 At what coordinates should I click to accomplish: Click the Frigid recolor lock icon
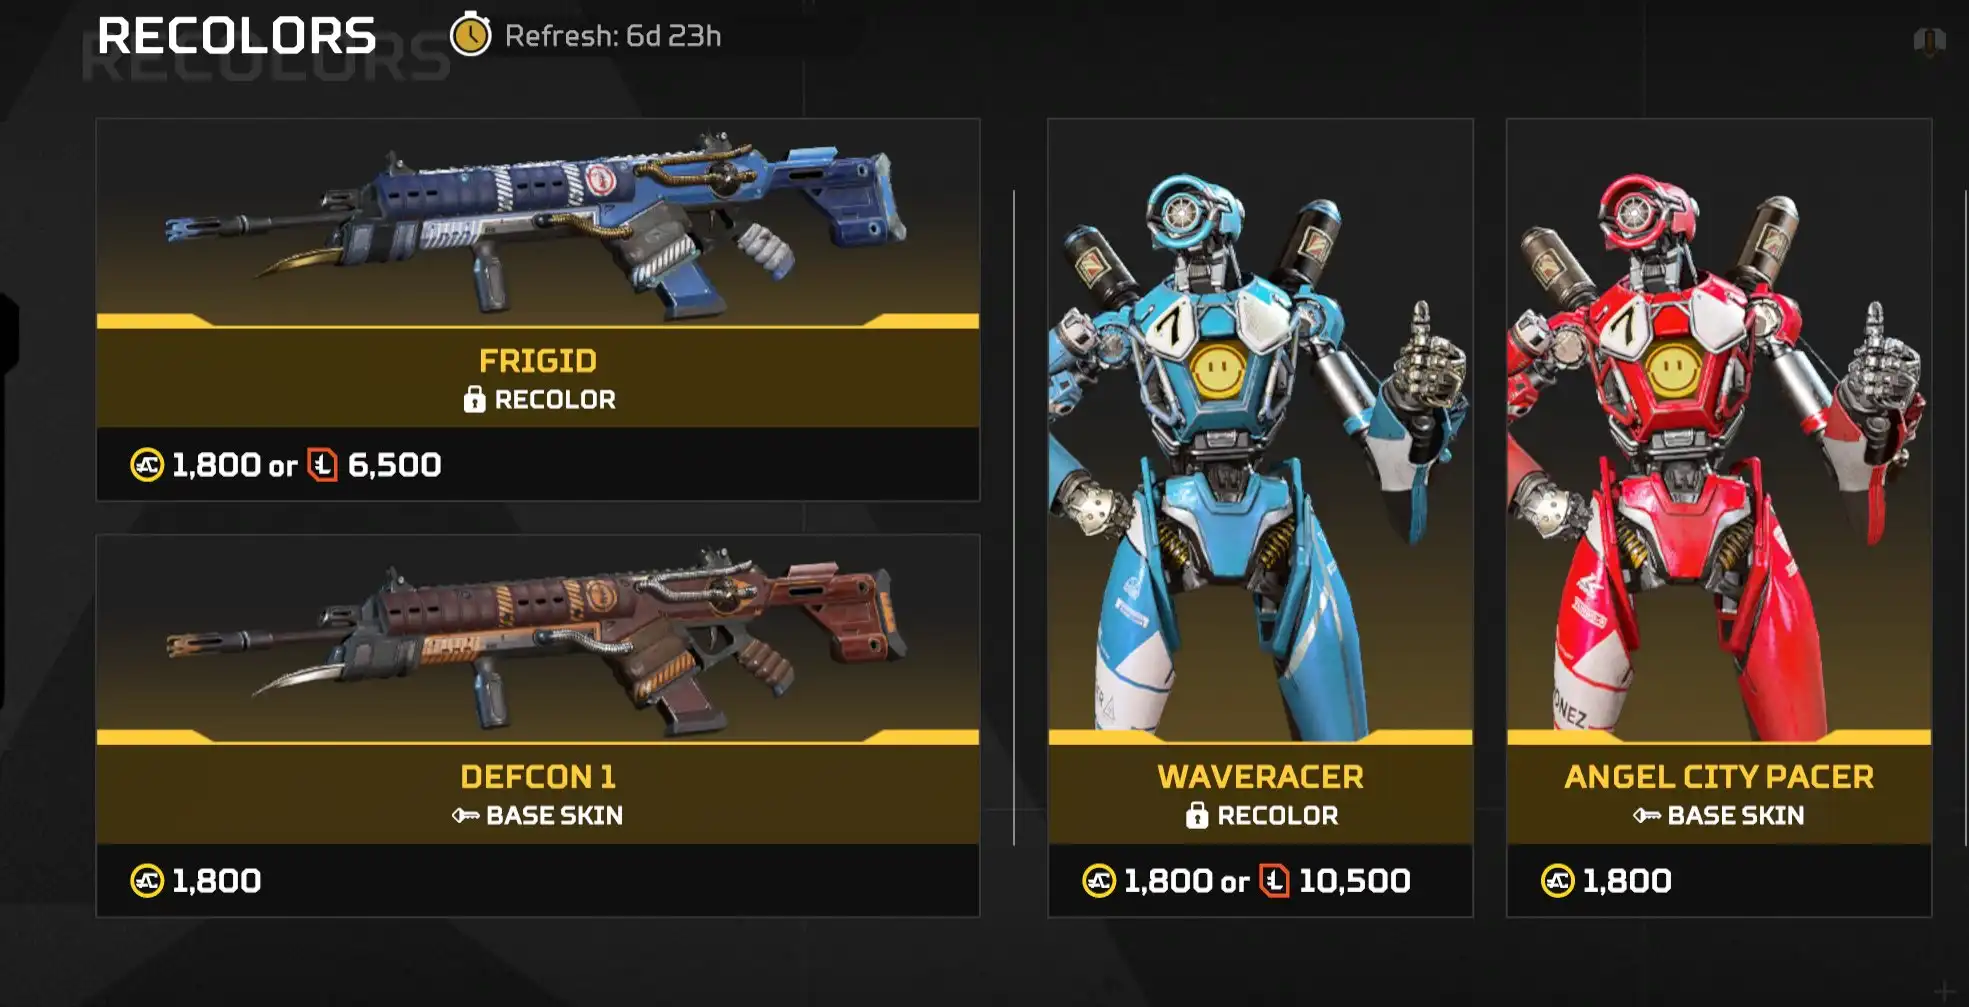point(474,399)
